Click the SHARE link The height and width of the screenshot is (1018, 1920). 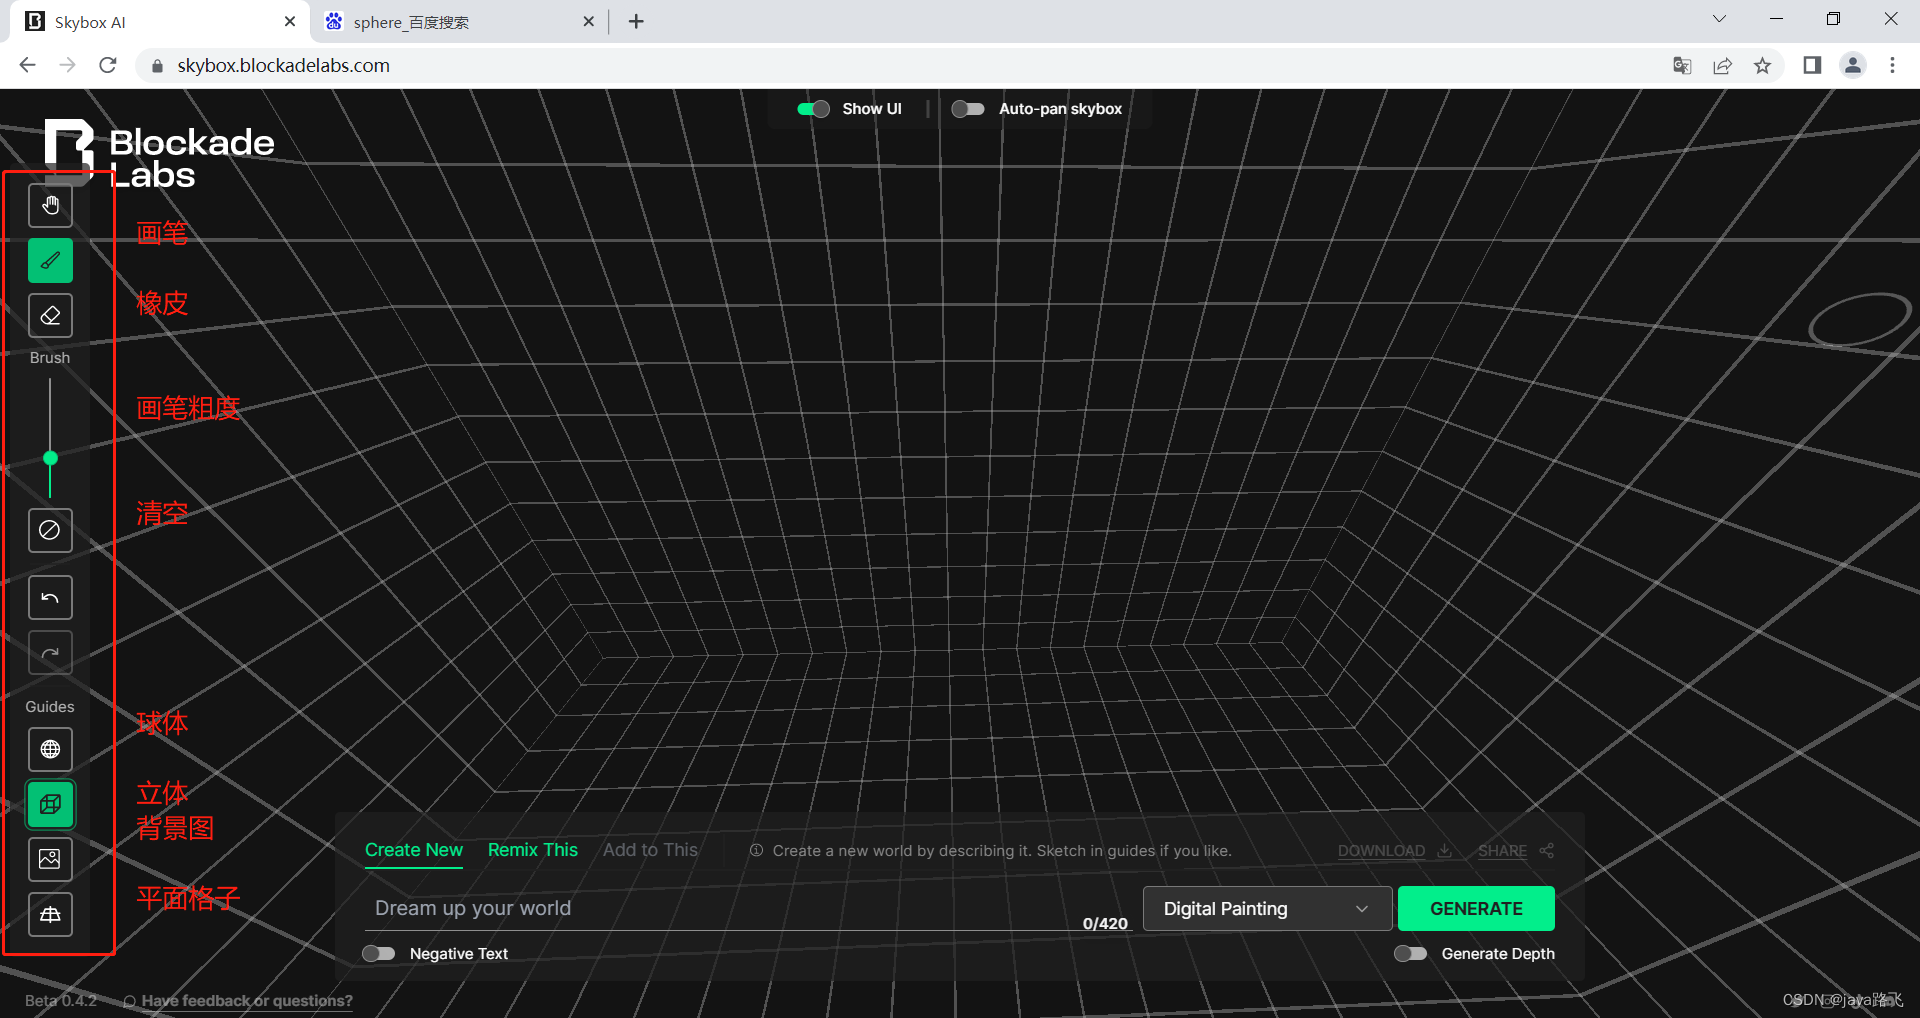coord(1515,851)
